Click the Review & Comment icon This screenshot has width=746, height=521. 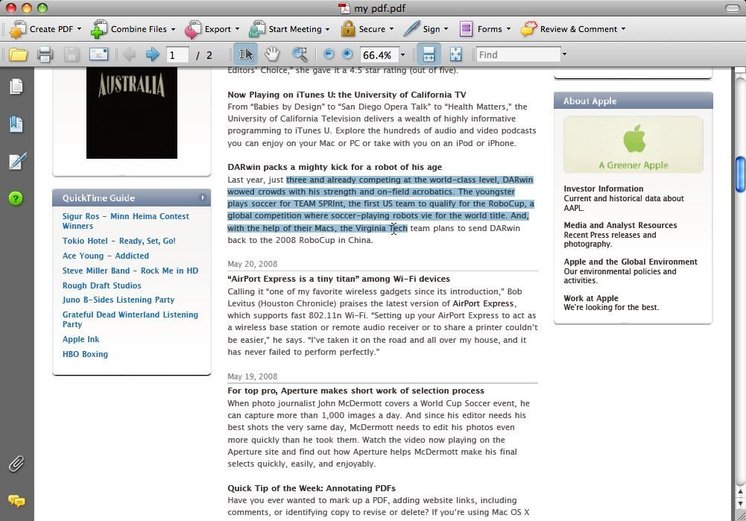[529, 29]
